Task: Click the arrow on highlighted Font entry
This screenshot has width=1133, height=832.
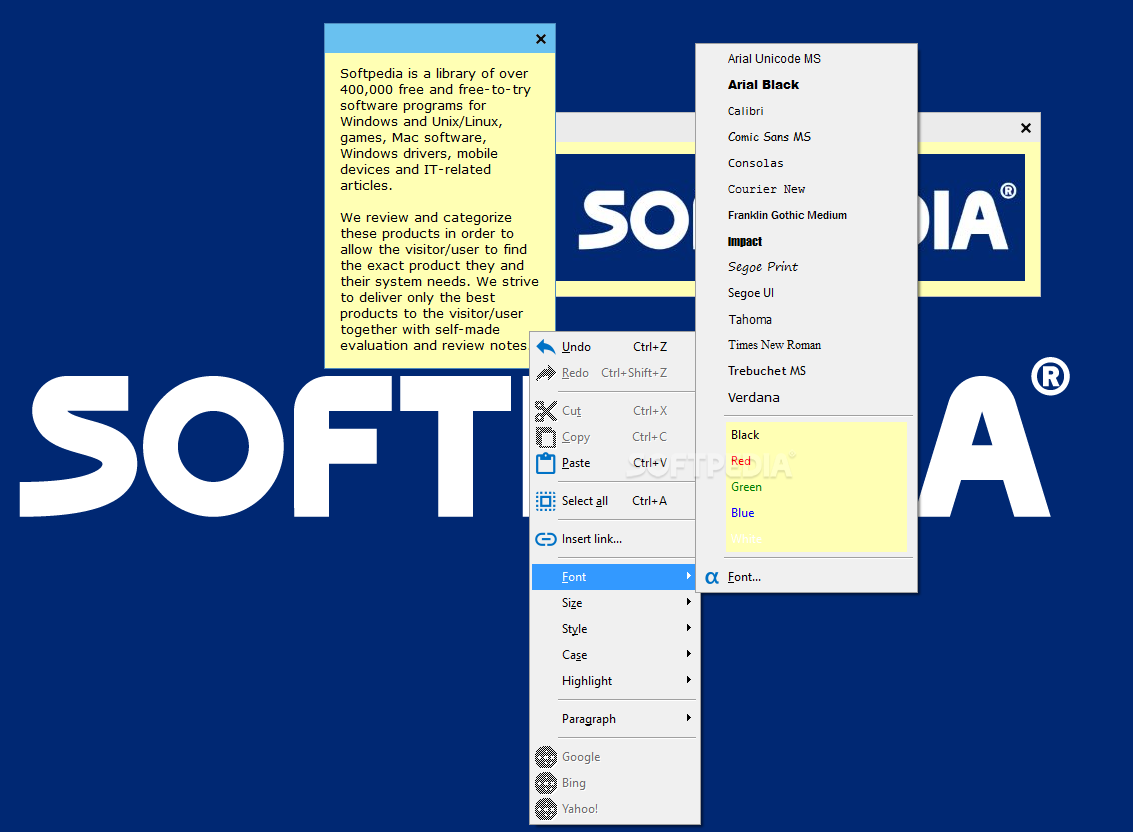Action: [689, 576]
